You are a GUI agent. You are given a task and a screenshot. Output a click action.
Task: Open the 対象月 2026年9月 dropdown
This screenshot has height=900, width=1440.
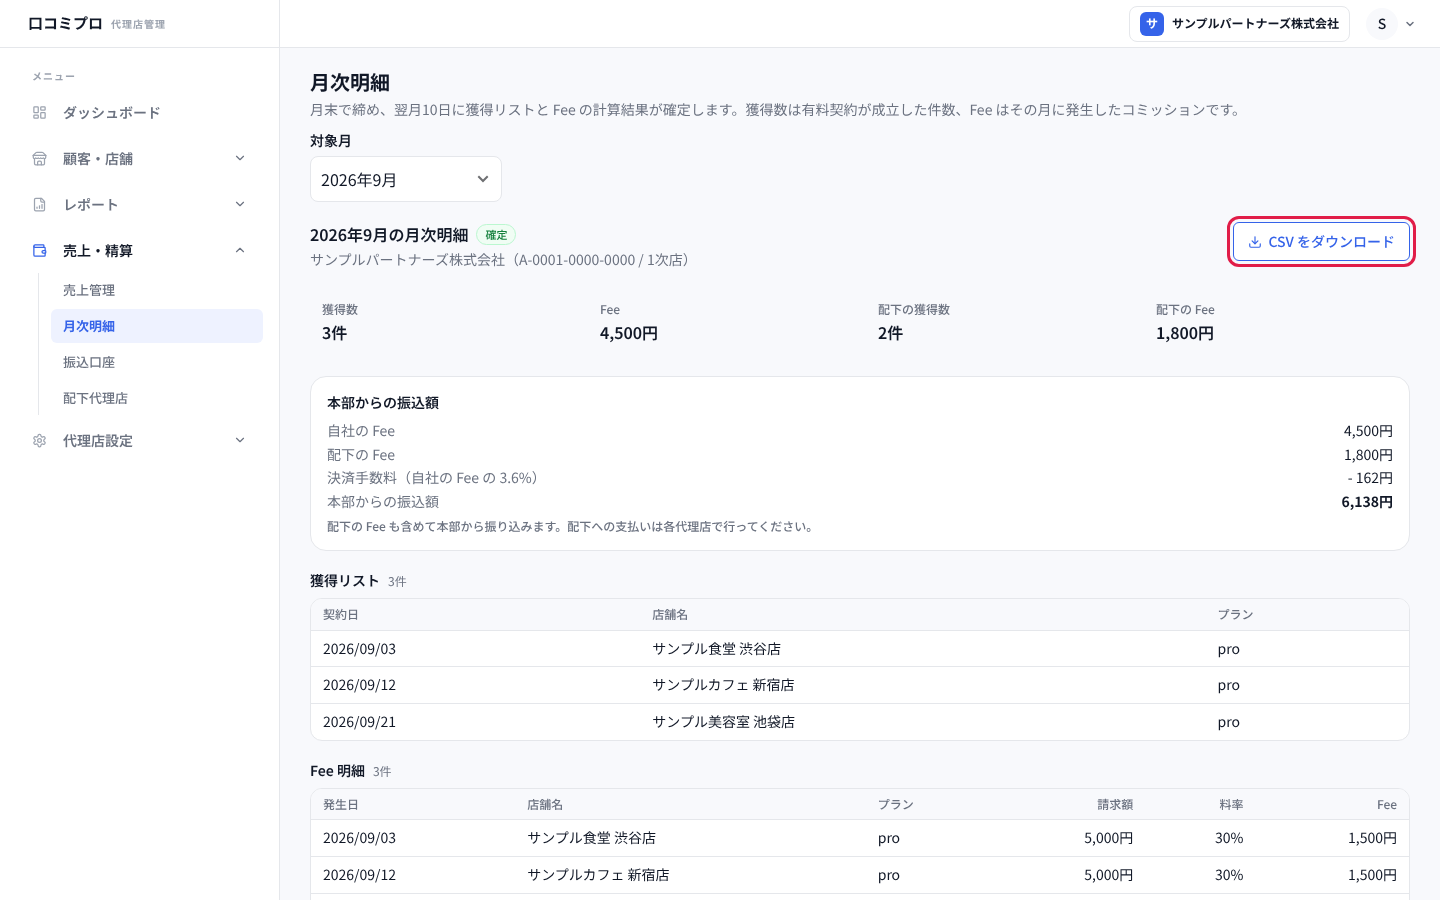pos(406,180)
